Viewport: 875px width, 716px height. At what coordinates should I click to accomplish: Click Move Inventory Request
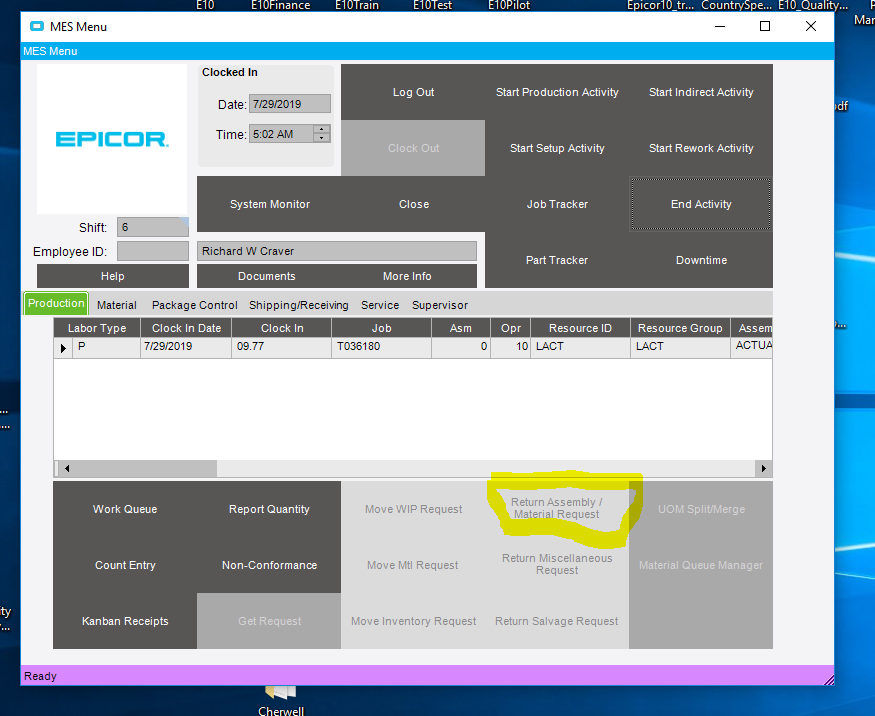pos(413,621)
